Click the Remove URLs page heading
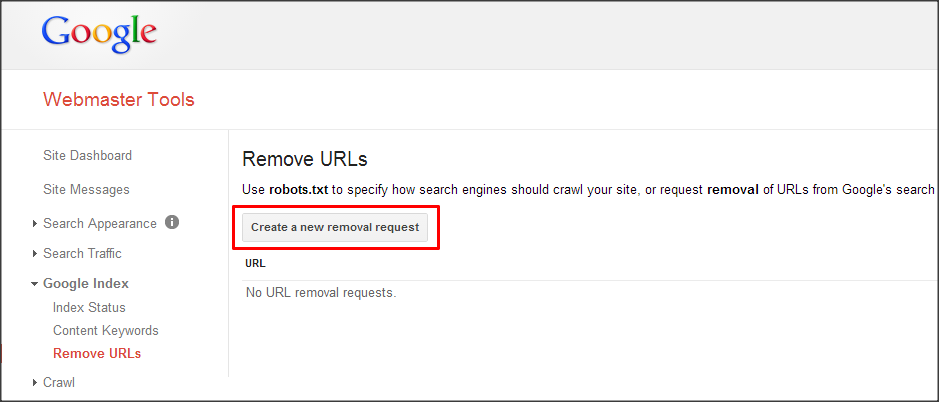Screen dimensions: 939x402 pyautogui.click(x=305, y=159)
